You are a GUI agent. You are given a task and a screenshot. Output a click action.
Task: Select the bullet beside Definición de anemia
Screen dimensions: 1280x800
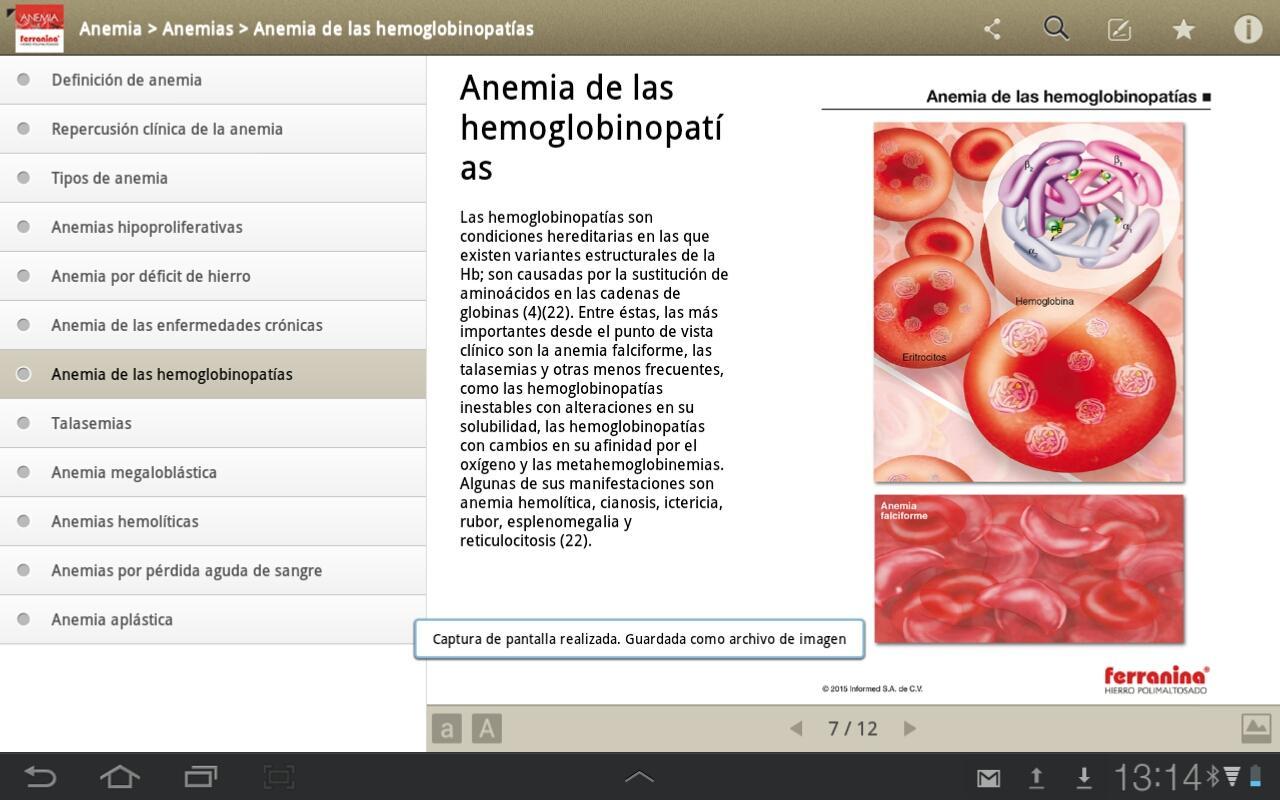coord(23,79)
